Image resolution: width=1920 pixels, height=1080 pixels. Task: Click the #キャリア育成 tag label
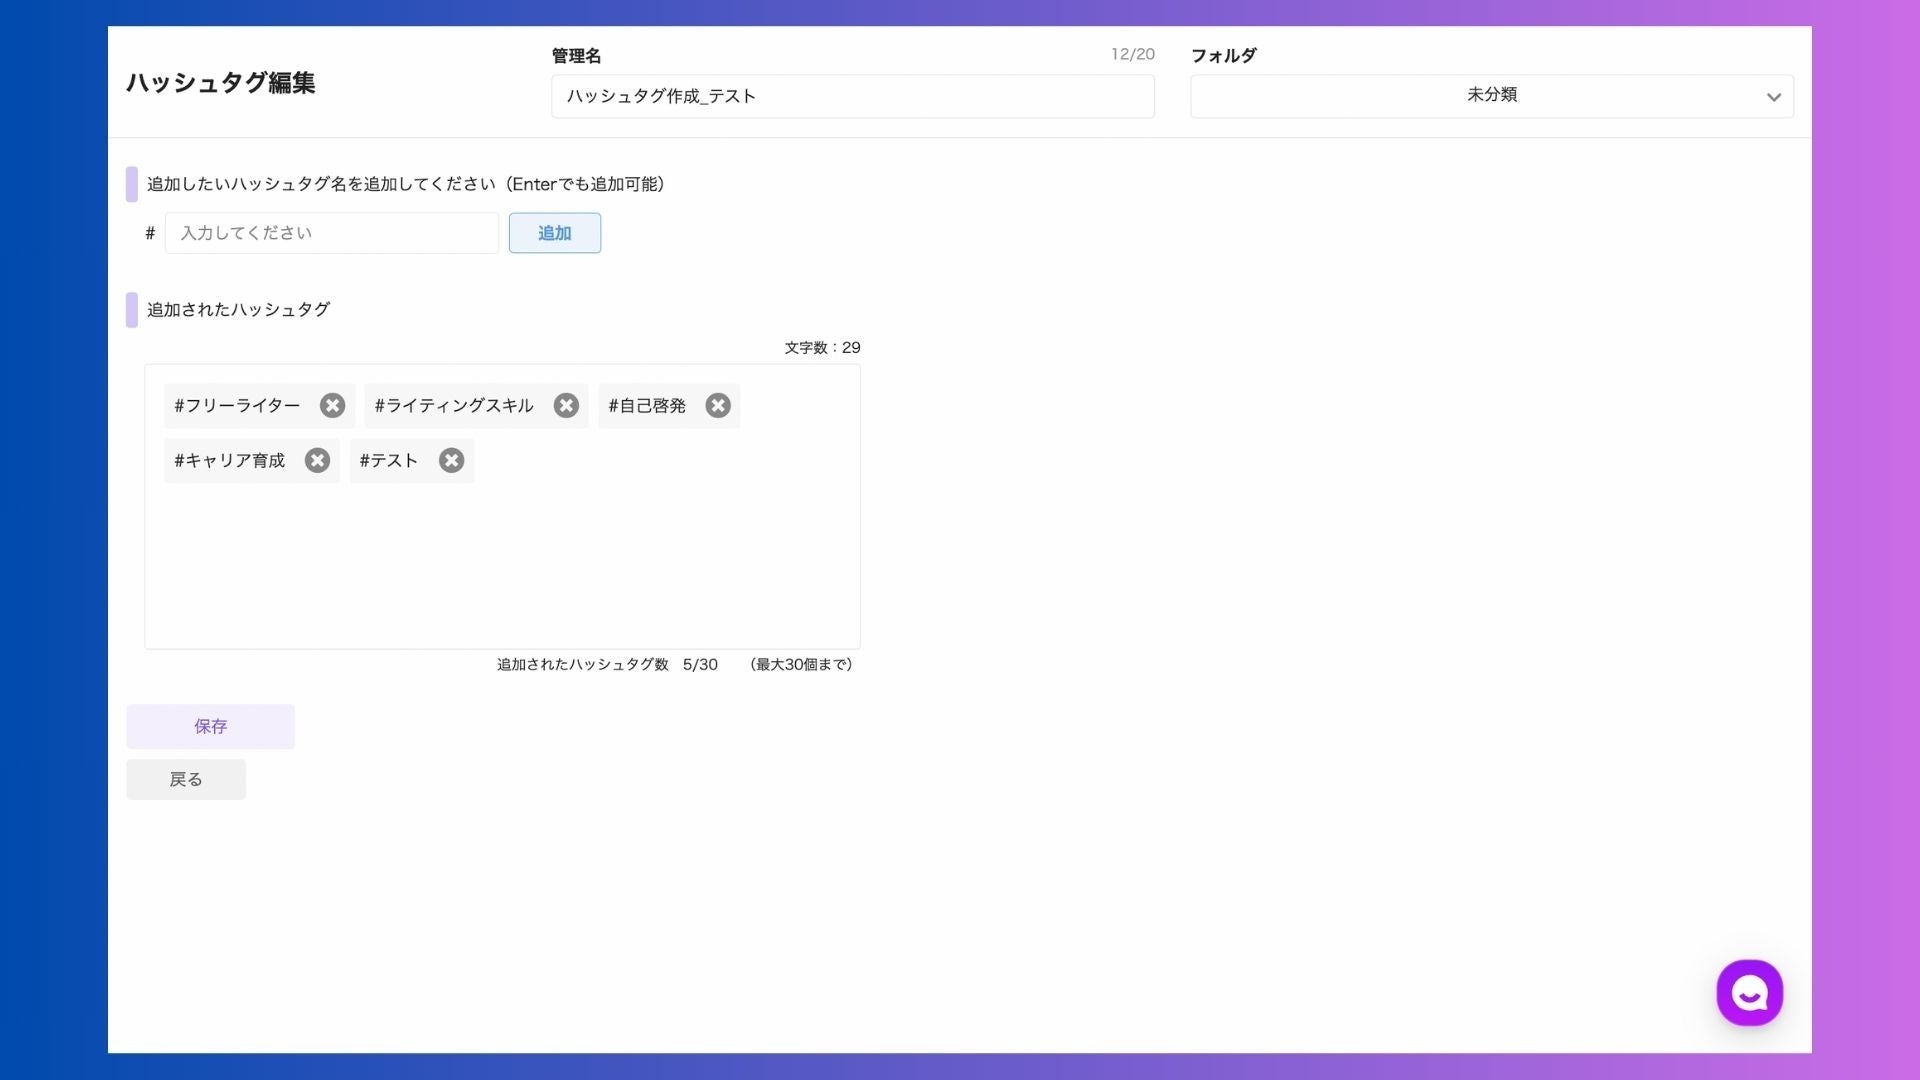tap(230, 460)
